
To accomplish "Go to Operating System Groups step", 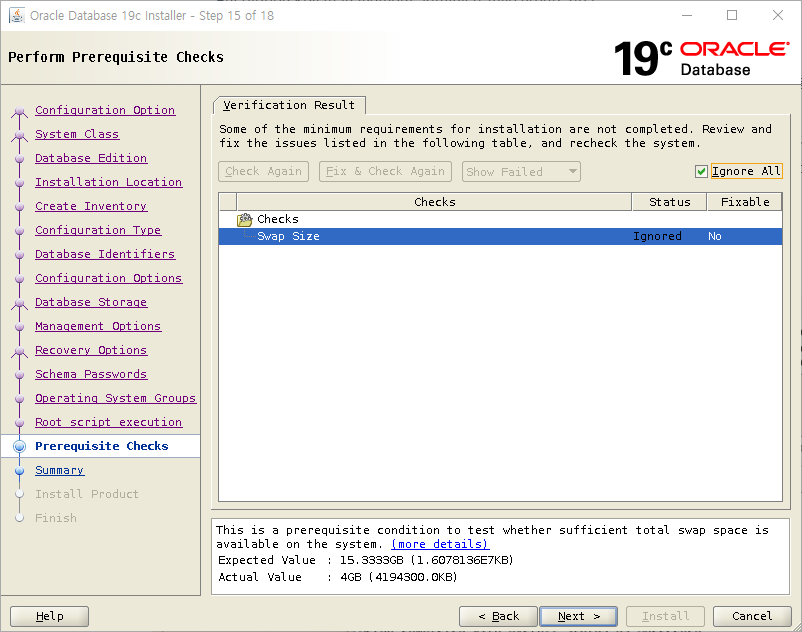I will click(x=116, y=398).
